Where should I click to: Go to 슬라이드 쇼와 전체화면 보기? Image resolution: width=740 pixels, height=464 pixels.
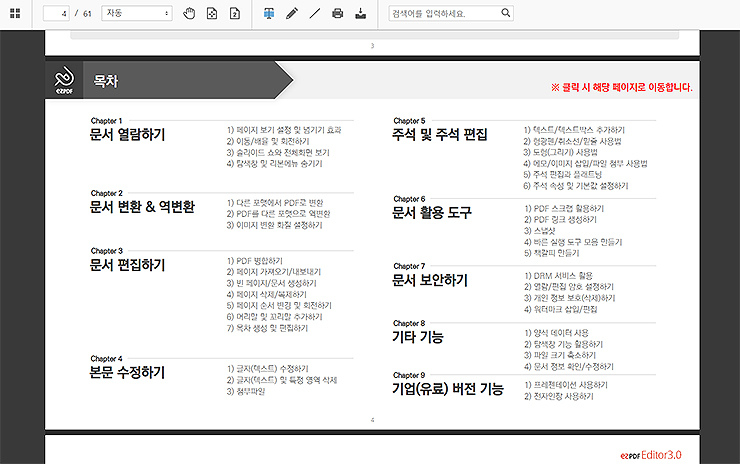[278, 152]
